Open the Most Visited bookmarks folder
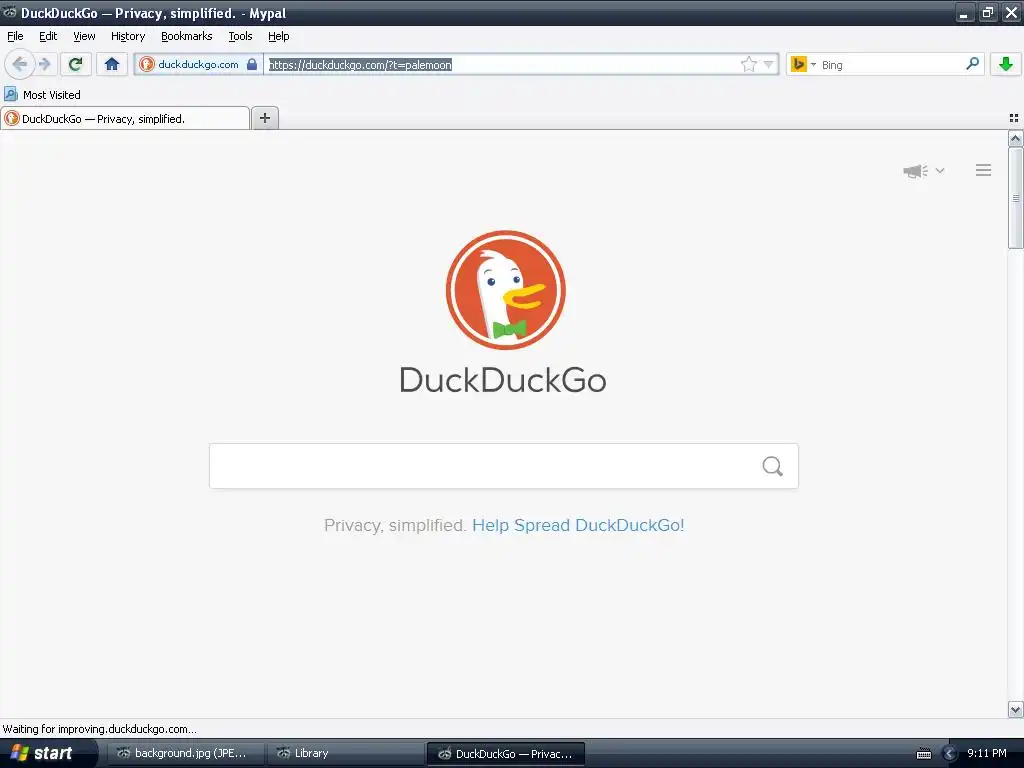The height and width of the screenshot is (768, 1024). pos(43,95)
